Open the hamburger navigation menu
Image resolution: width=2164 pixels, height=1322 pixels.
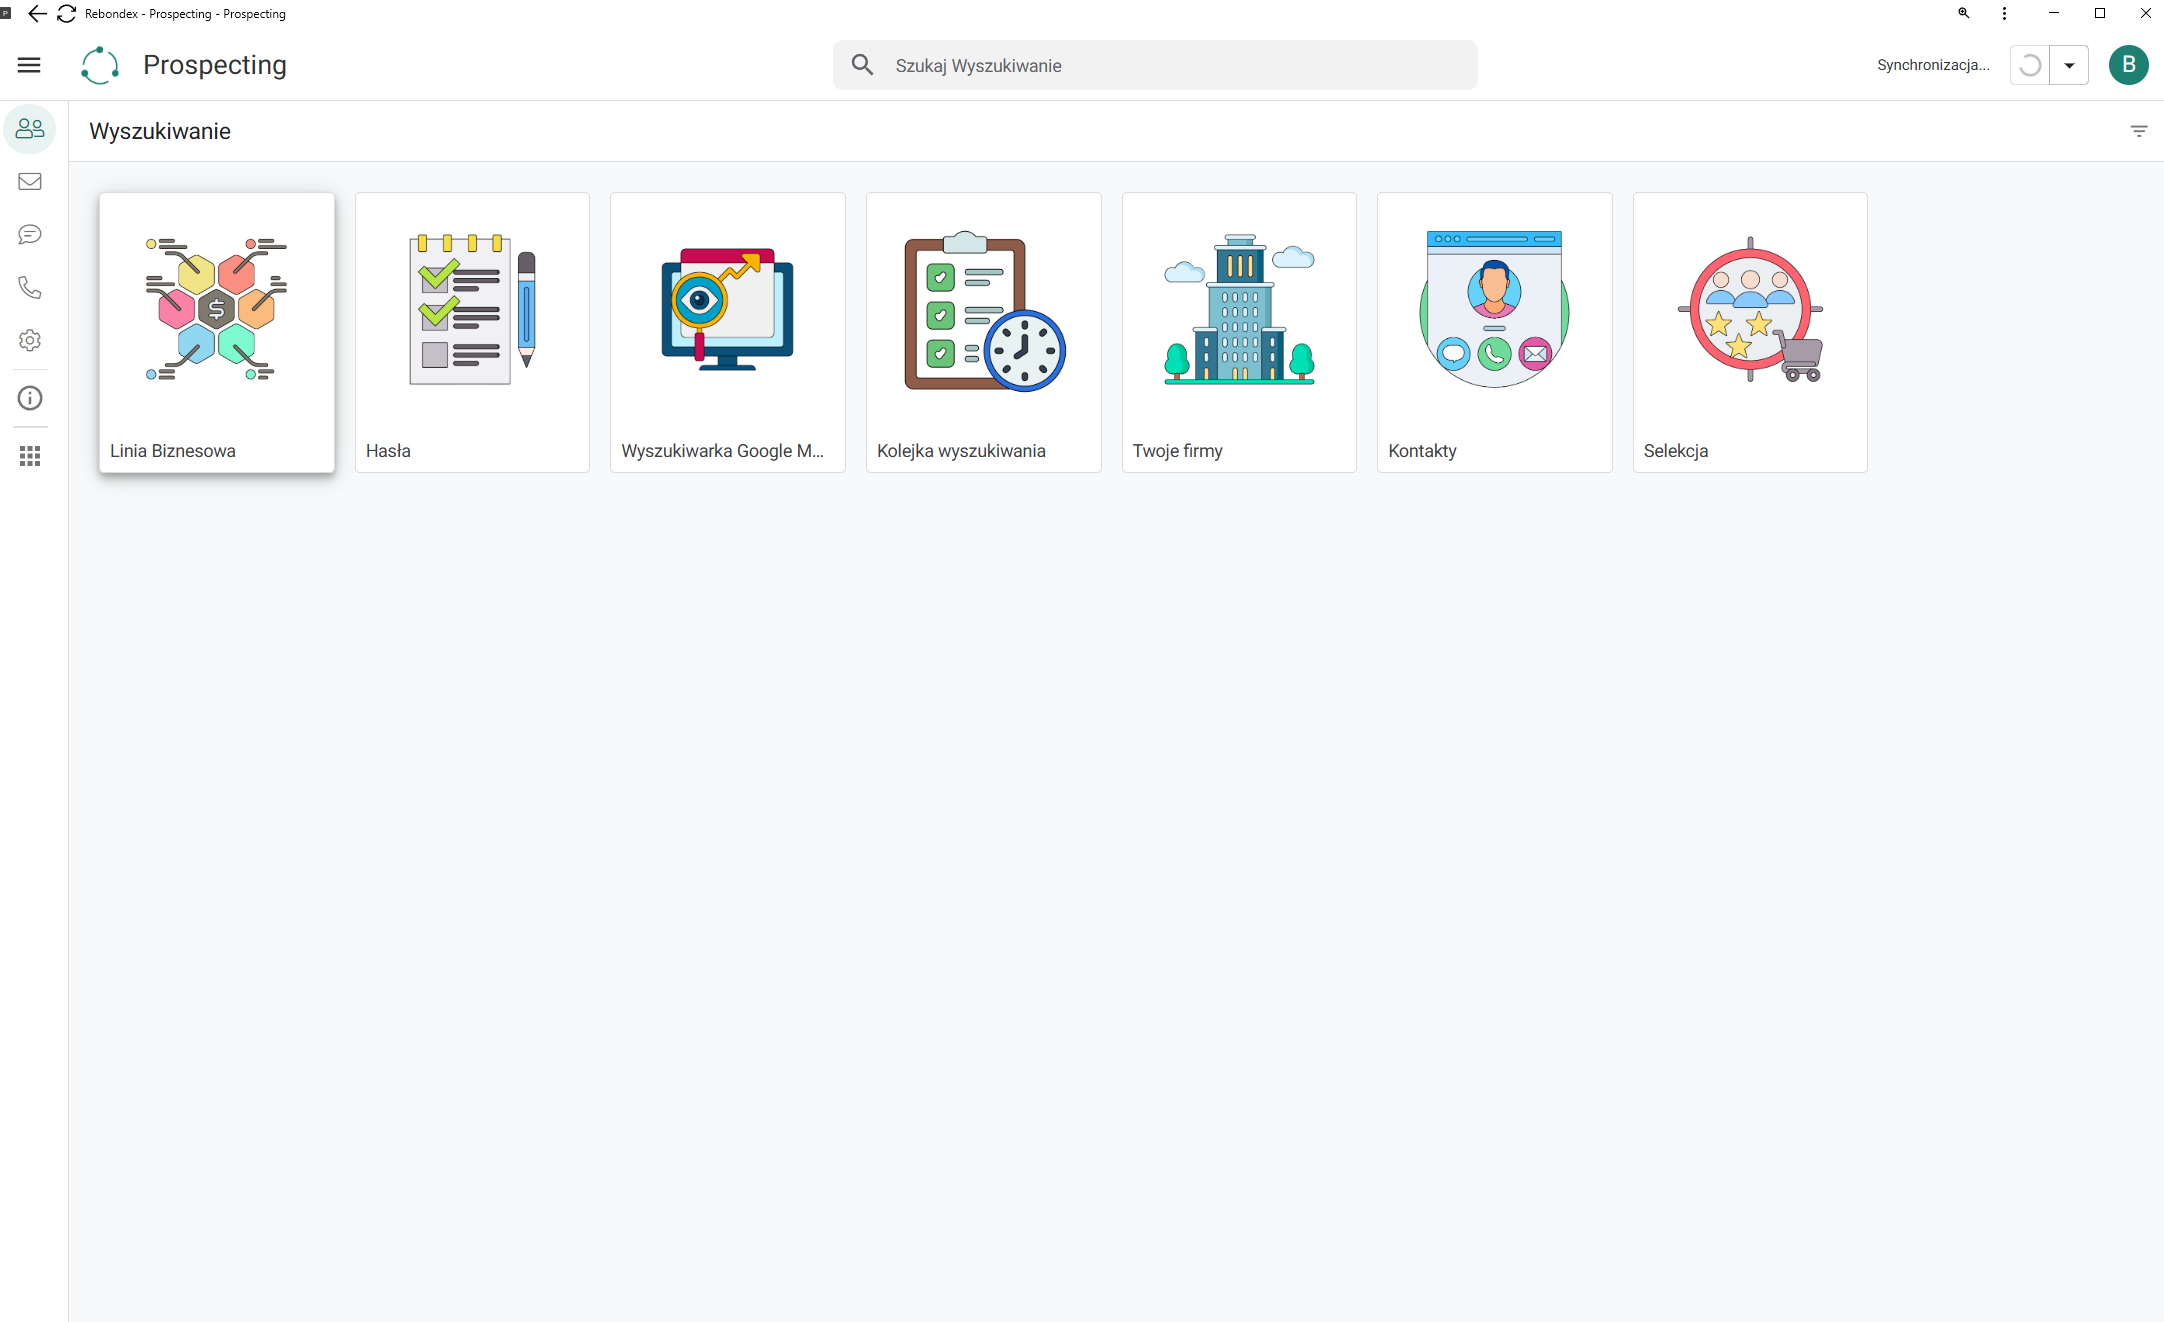[29, 65]
